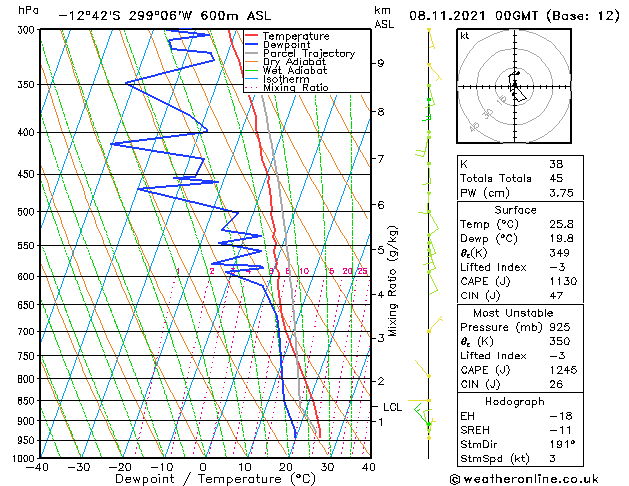Select the surface CIN value 47

(556, 296)
